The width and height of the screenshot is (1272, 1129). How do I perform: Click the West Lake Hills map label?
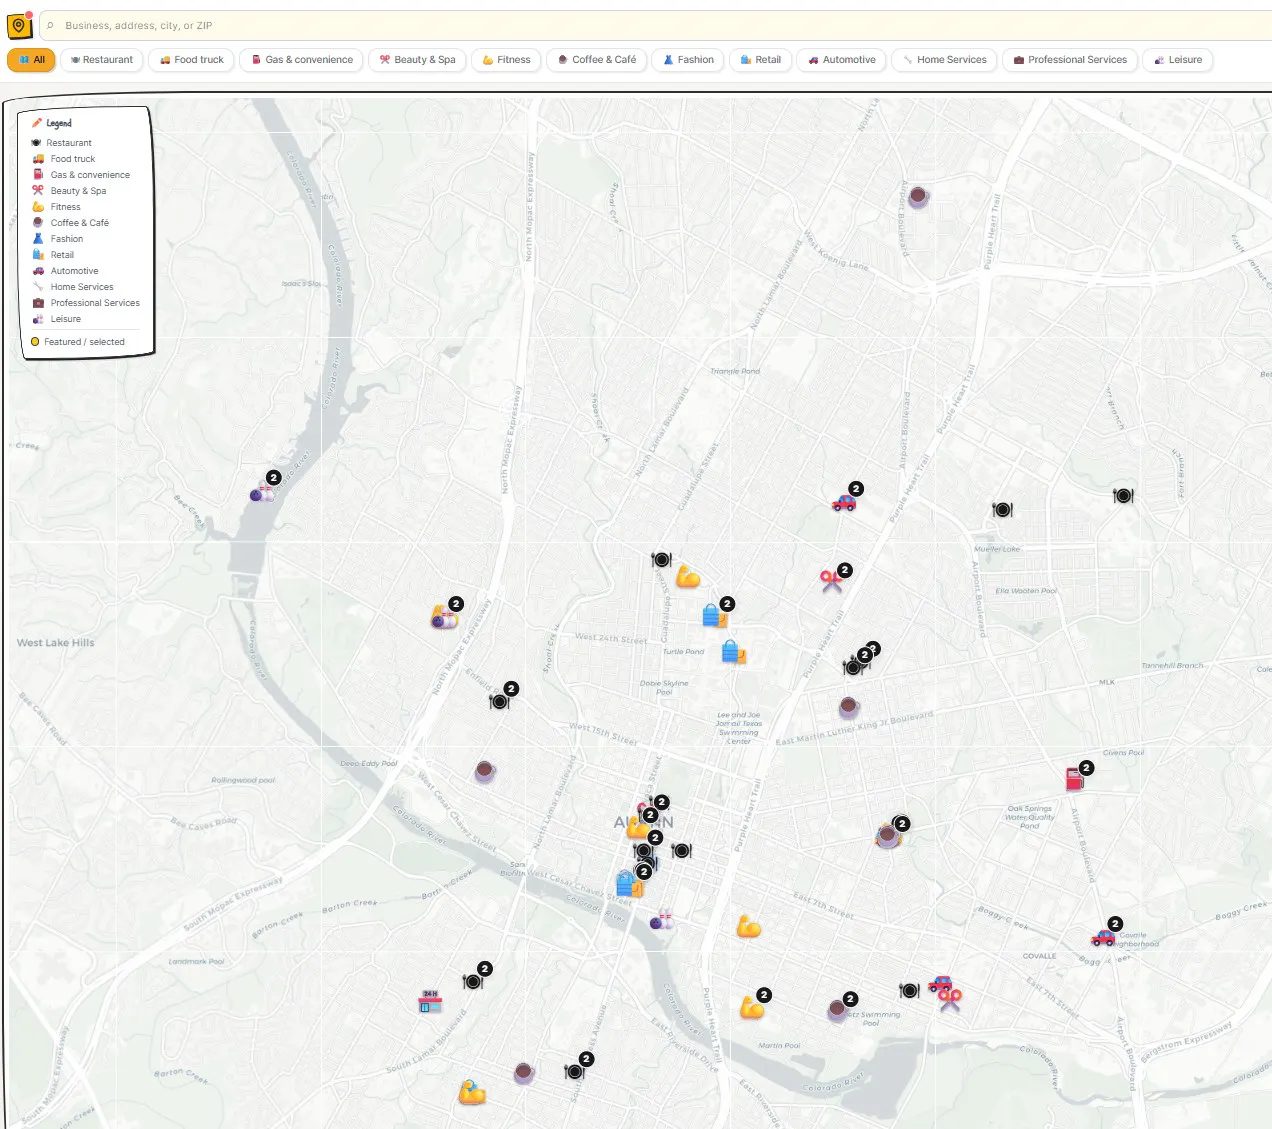[56, 643]
